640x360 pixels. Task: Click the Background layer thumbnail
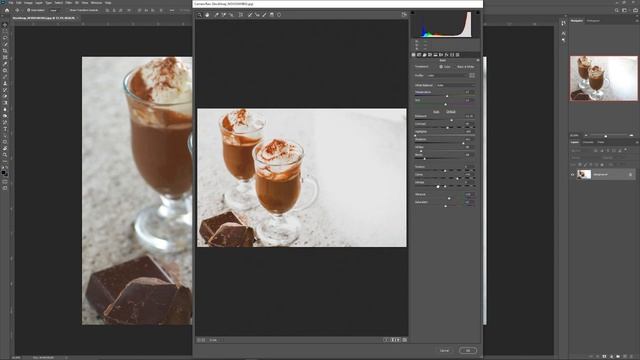click(x=584, y=174)
